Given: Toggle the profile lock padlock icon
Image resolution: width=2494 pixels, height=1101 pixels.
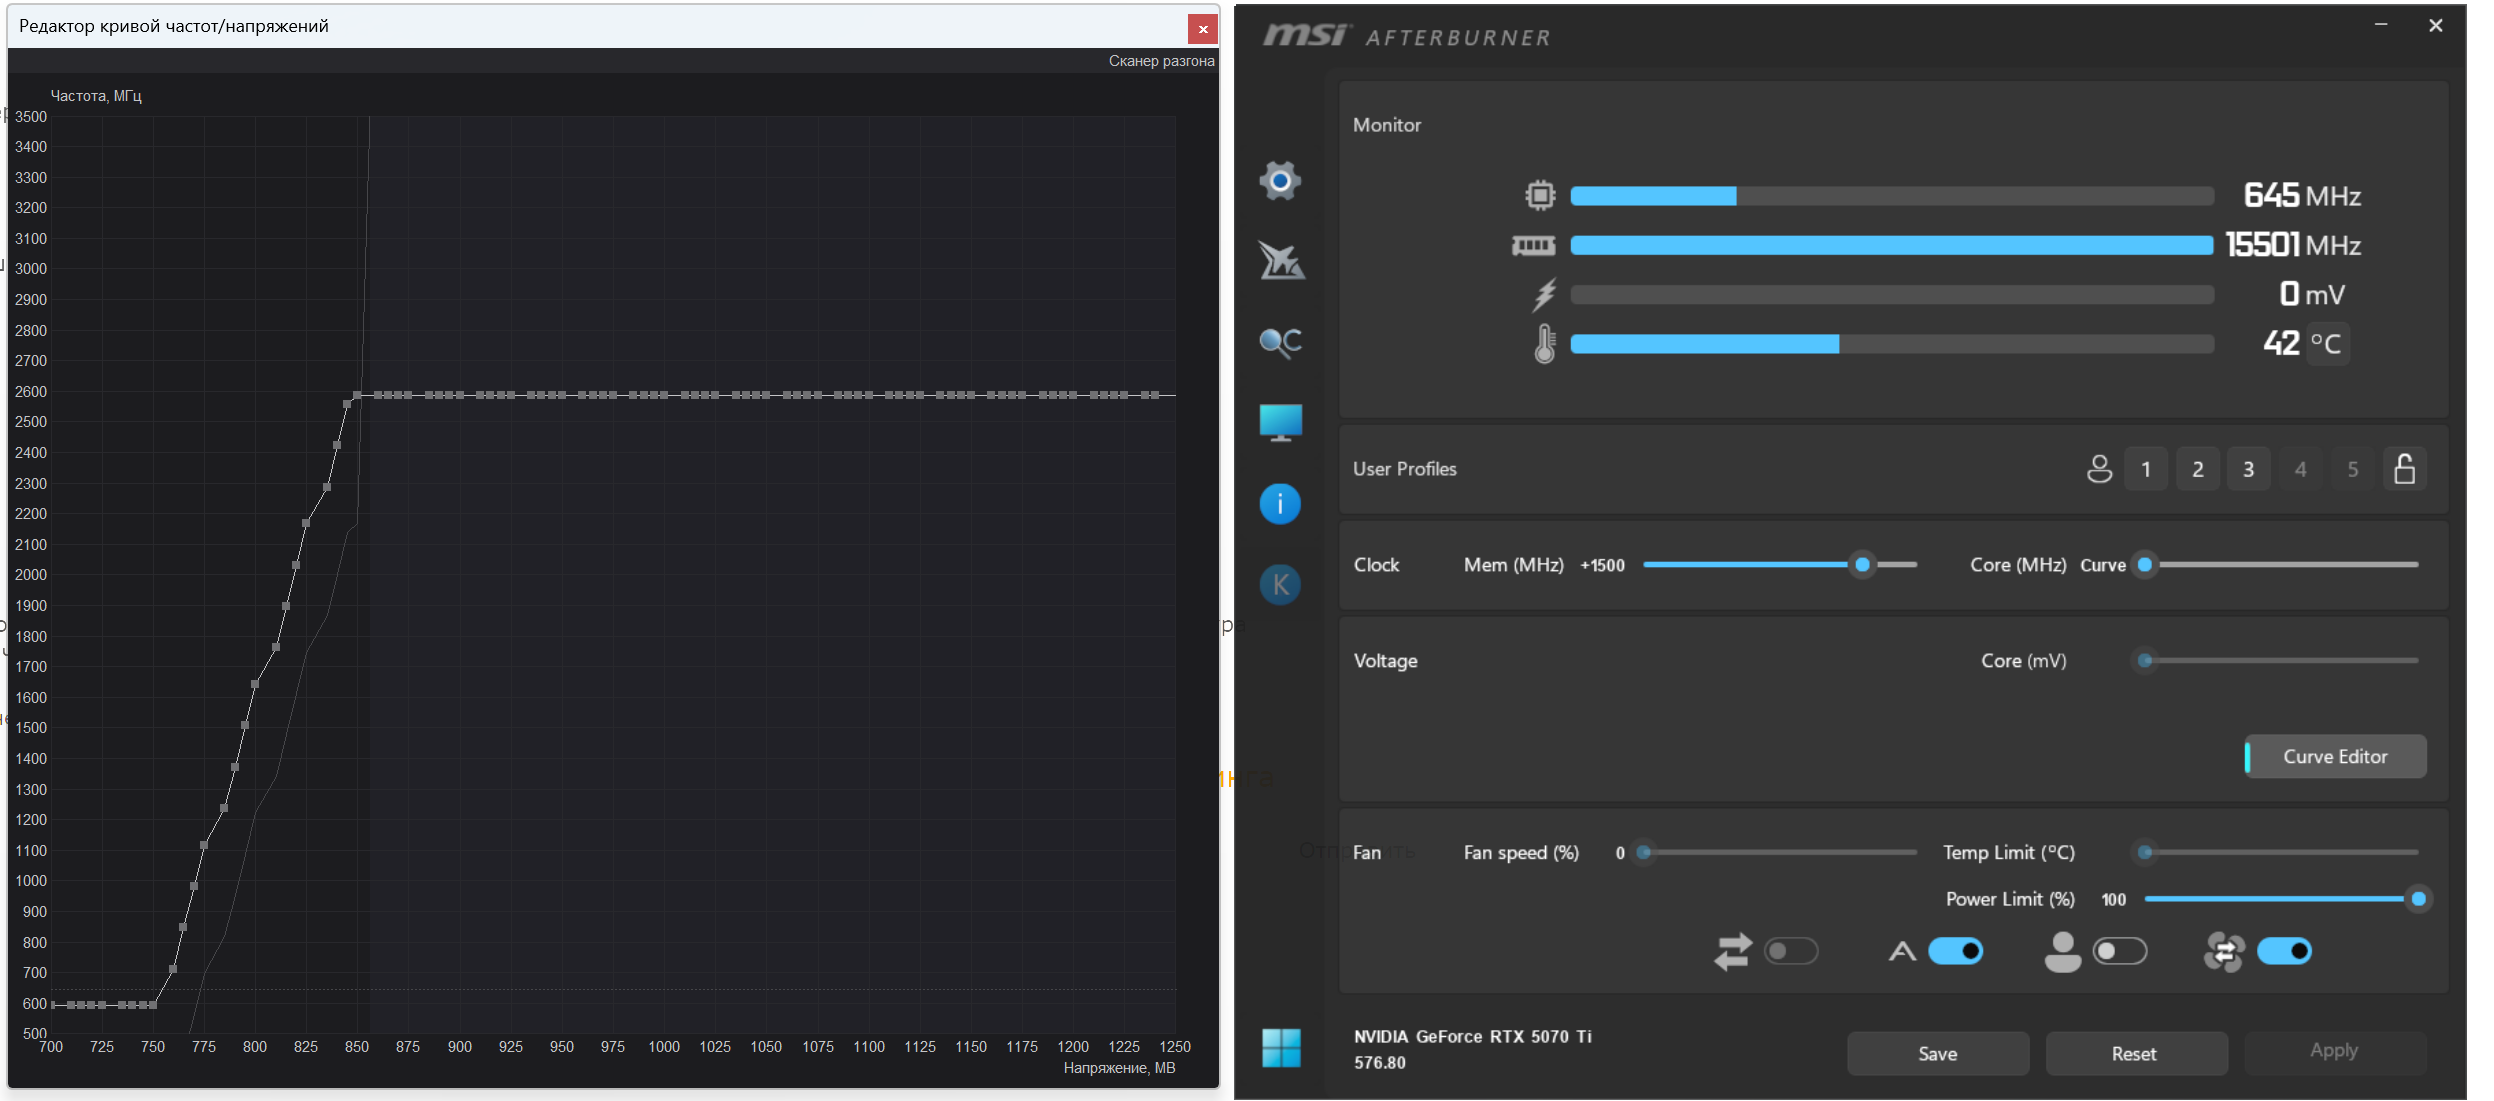Looking at the screenshot, I should point(2405,468).
